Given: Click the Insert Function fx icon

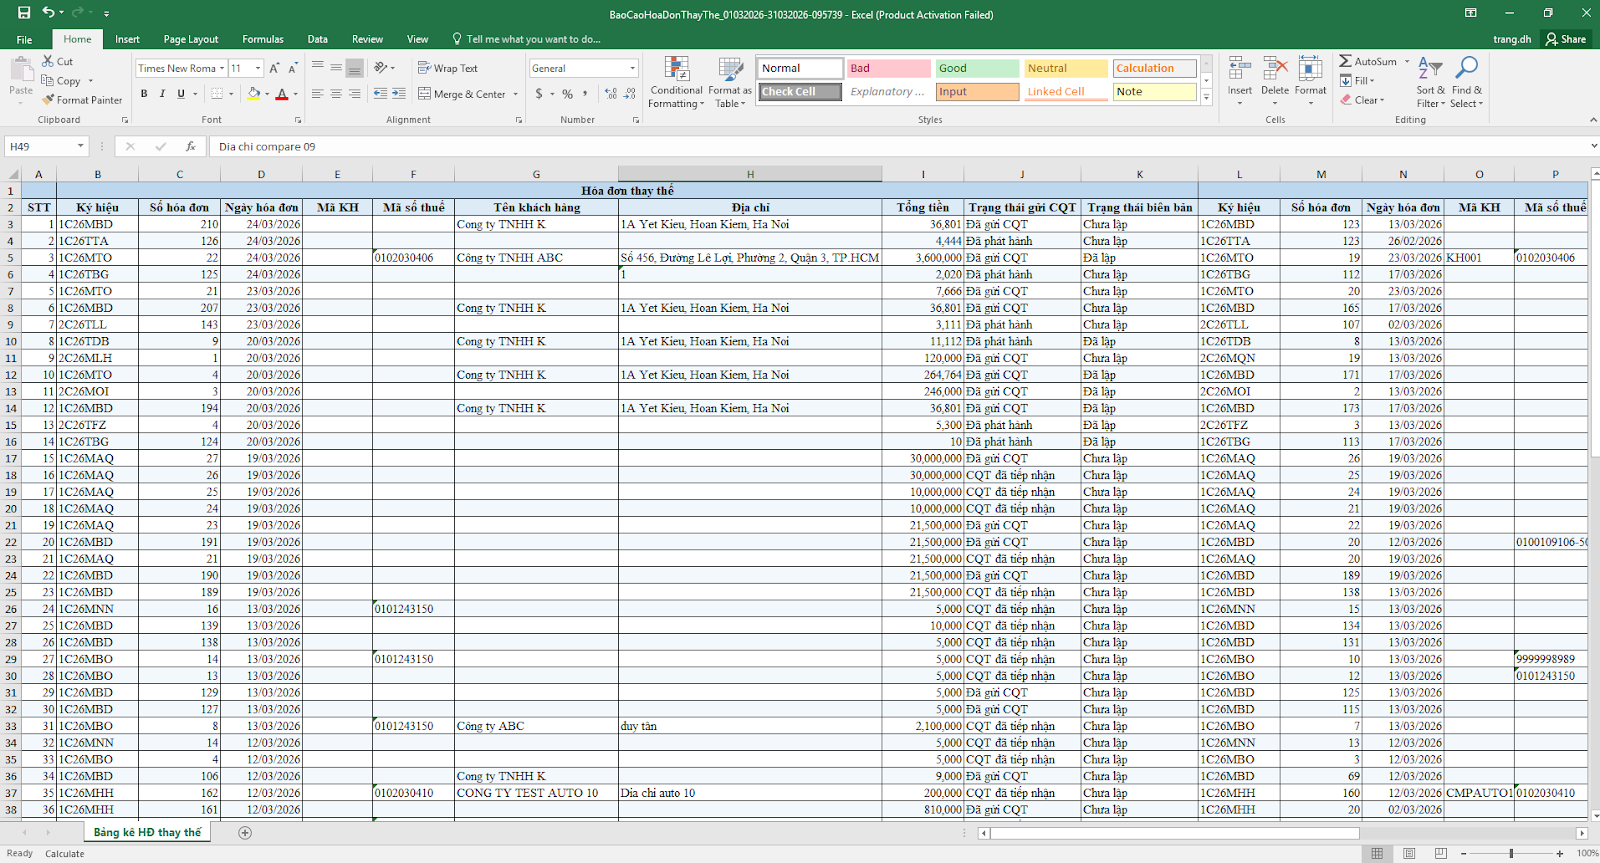Looking at the screenshot, I should point(190,146).
